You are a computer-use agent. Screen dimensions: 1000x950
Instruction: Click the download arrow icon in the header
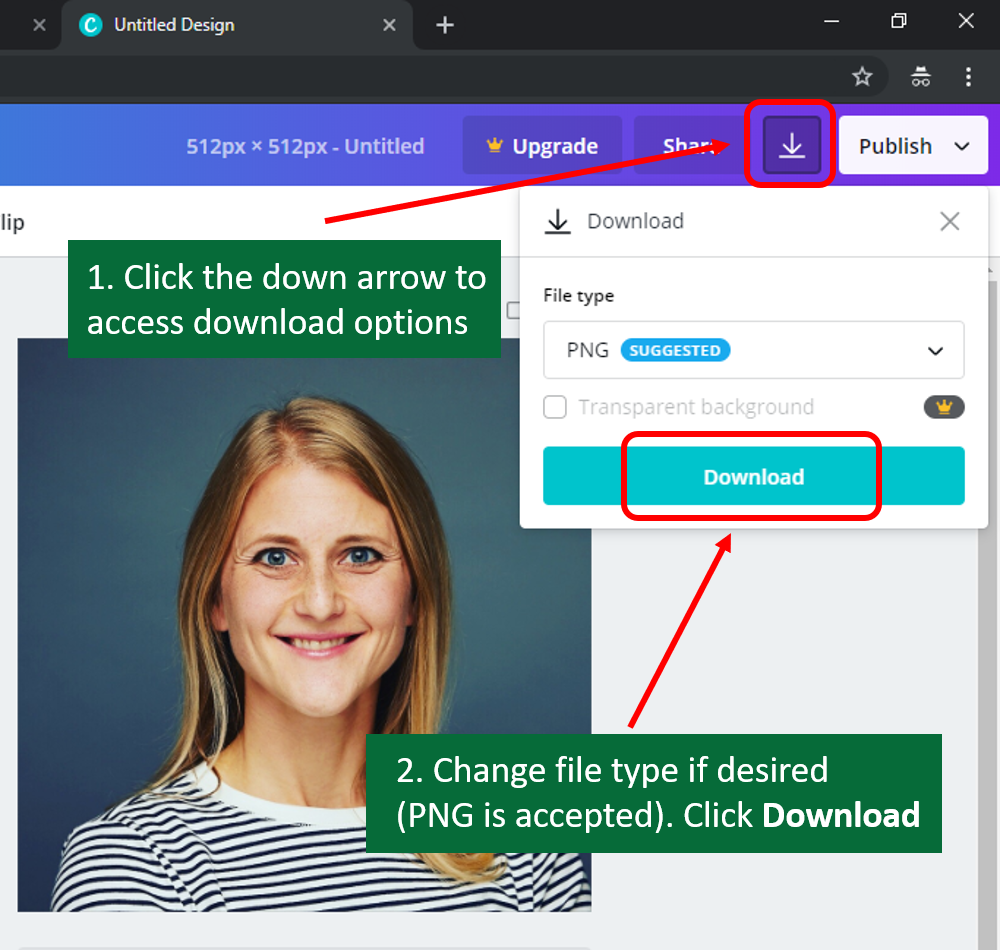792,146
